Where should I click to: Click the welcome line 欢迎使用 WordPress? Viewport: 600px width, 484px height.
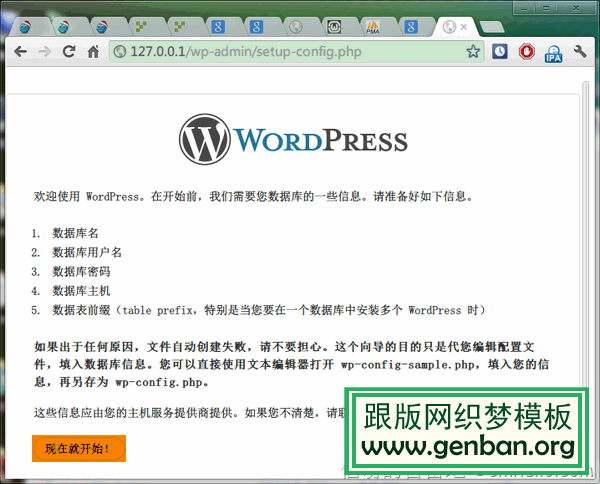click(254, 197)
